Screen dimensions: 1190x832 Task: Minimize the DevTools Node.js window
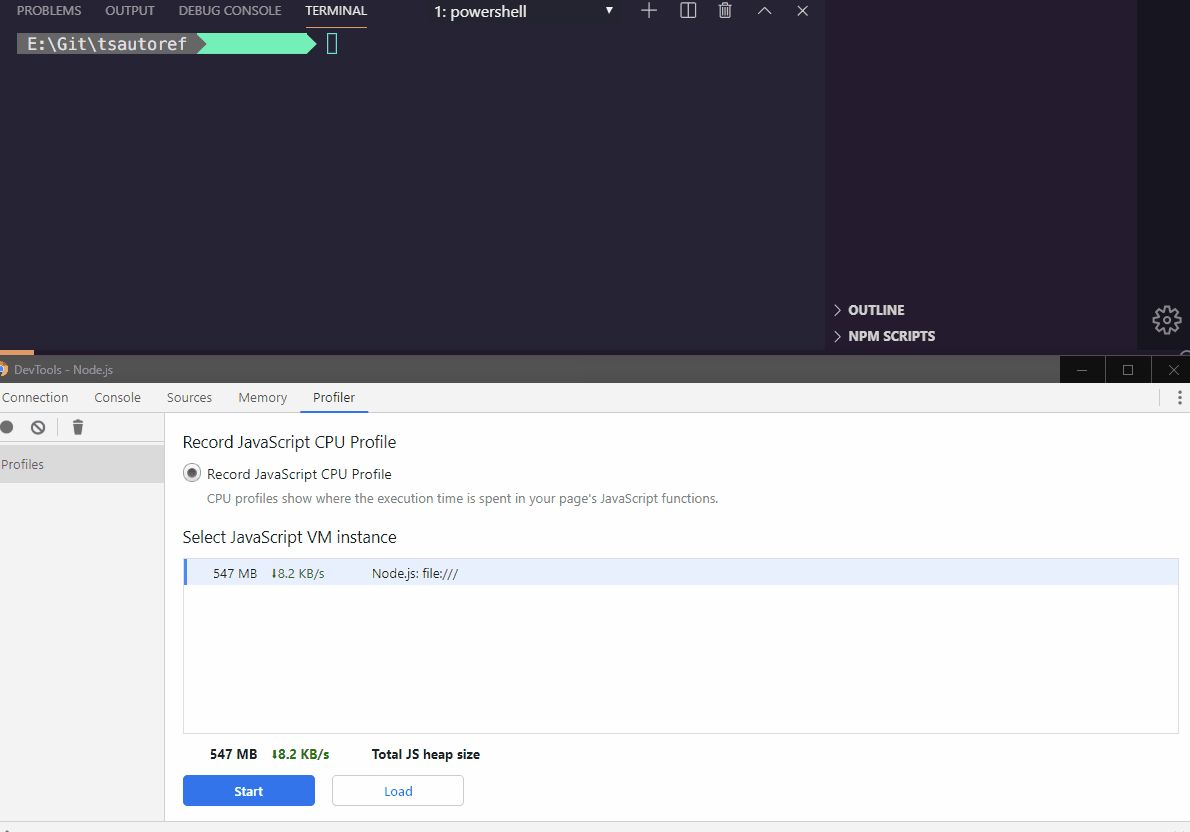click(1082, 370)
